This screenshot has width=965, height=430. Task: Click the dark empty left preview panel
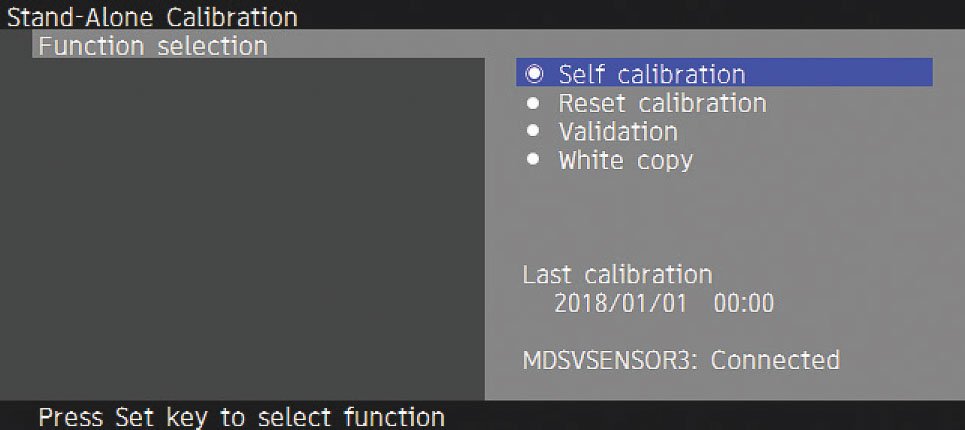(x=242, y=229)
